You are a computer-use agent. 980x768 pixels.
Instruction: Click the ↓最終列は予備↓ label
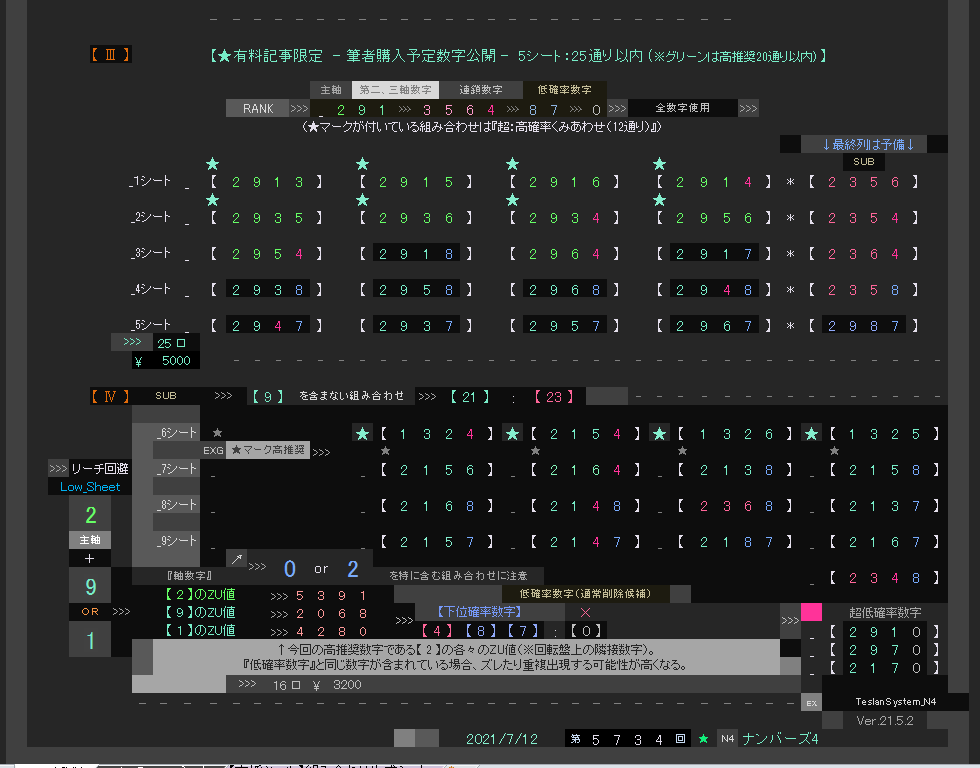pos(868,144)
